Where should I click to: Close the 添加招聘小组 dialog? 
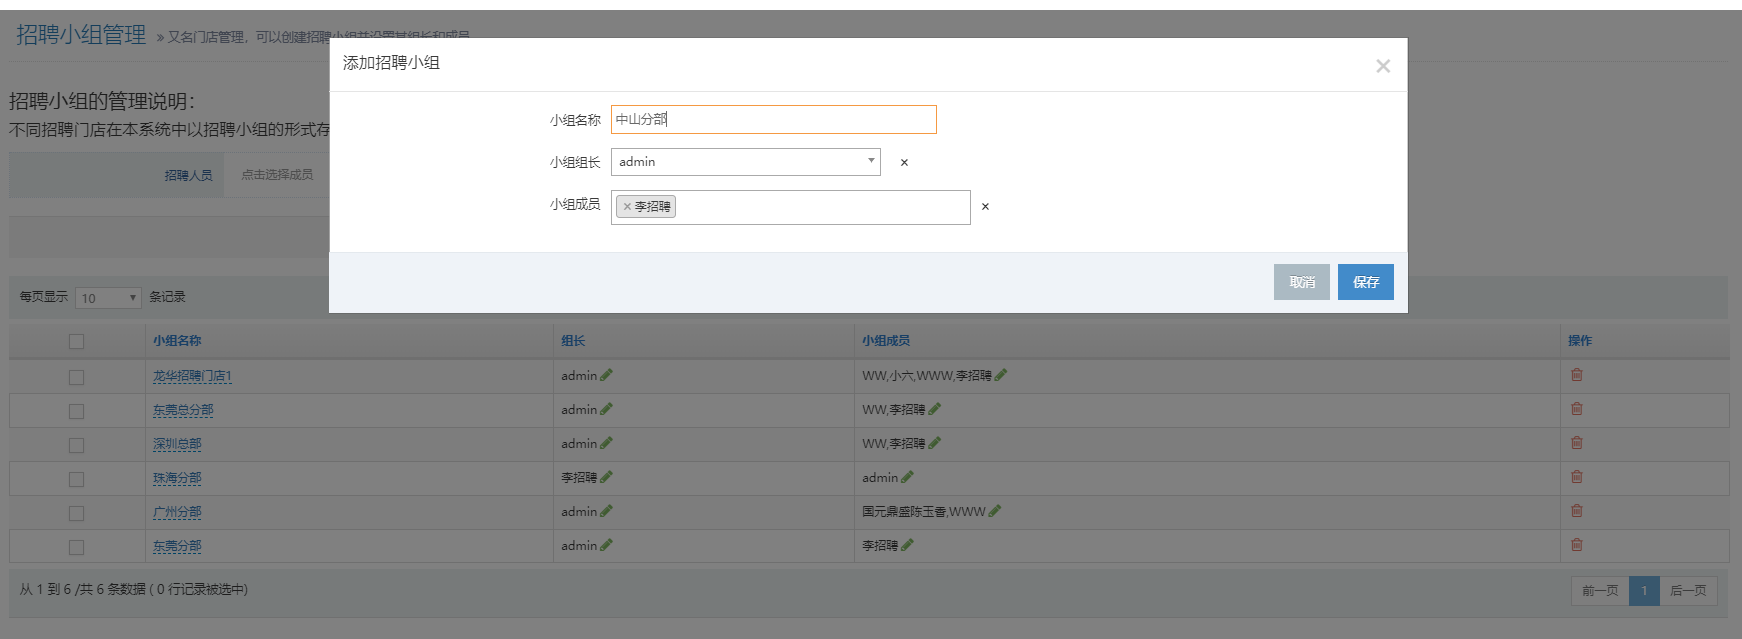coord(1382,66)
